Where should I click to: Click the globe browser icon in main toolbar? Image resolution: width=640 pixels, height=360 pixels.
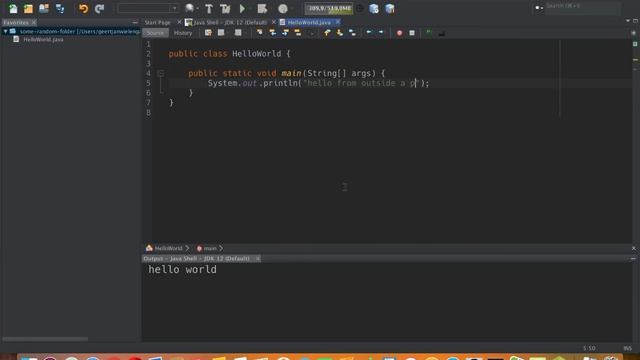[x=190, y=8]
